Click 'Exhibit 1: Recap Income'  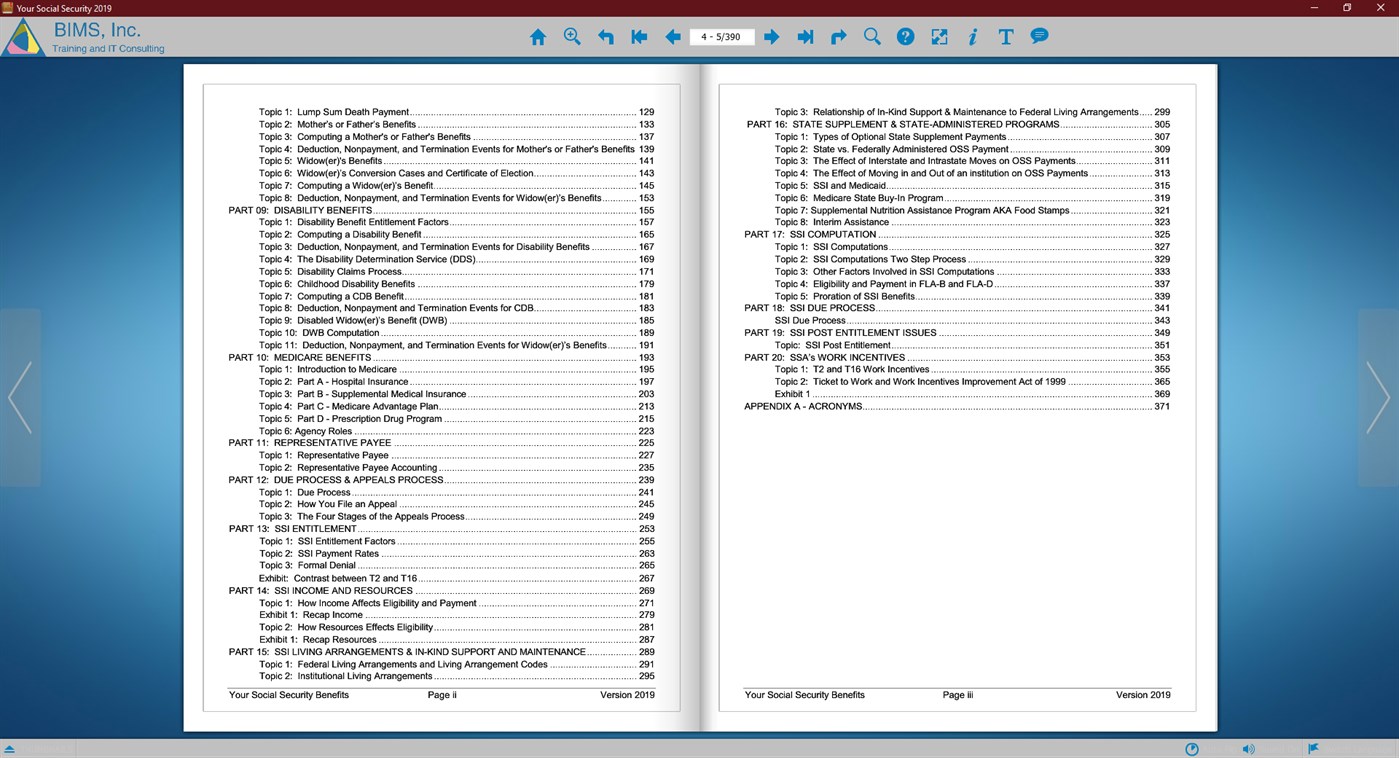click(456, 615)
